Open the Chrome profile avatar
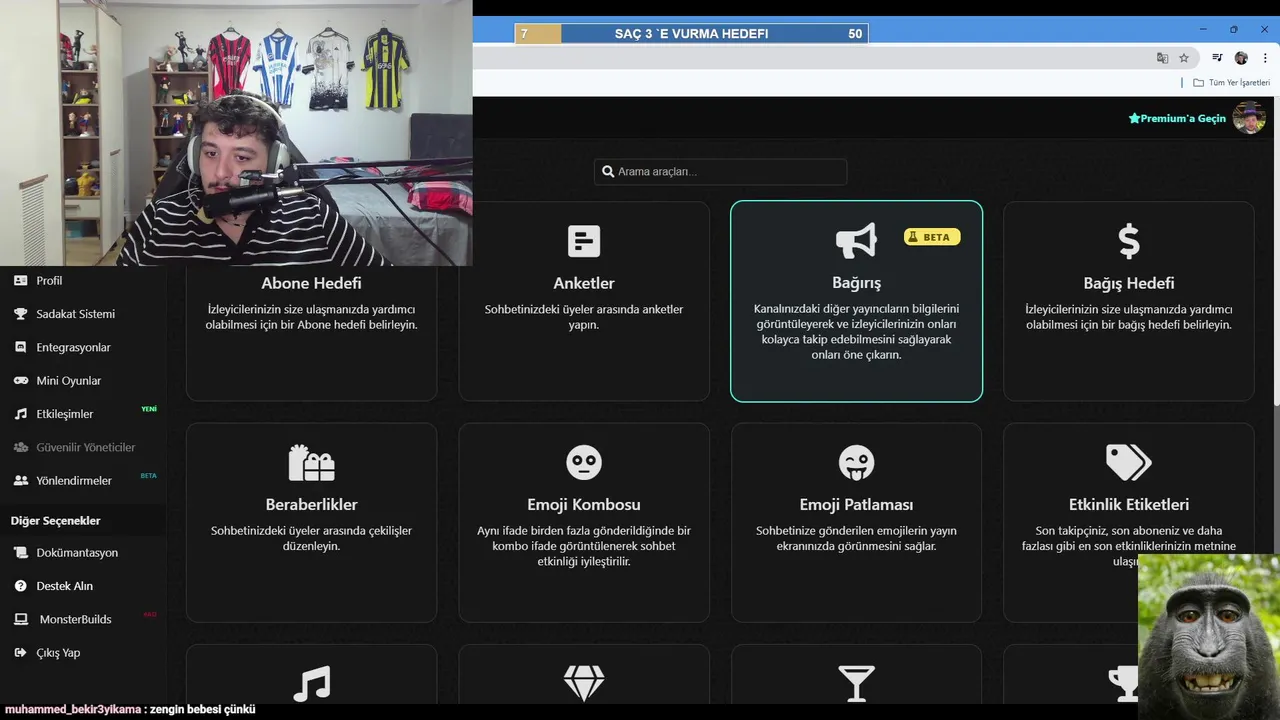1280x720 pixels. 1241,58
